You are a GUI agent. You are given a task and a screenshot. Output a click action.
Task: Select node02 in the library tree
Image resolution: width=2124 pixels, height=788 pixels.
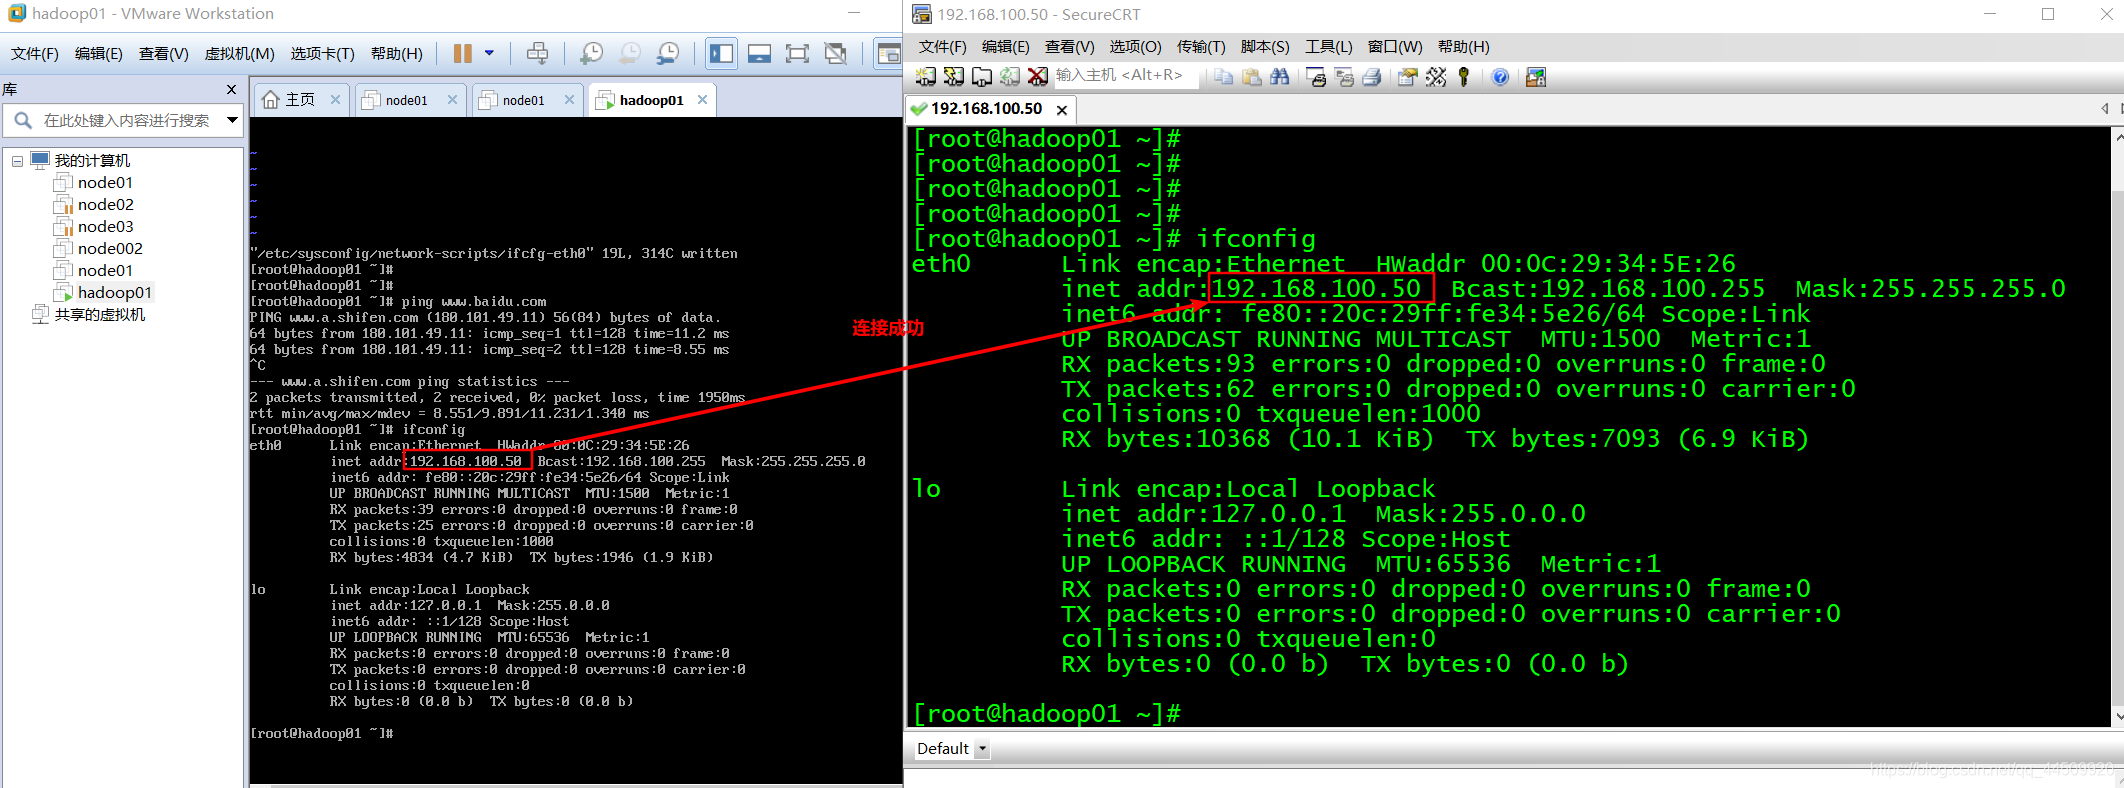[x=105, y=204]
